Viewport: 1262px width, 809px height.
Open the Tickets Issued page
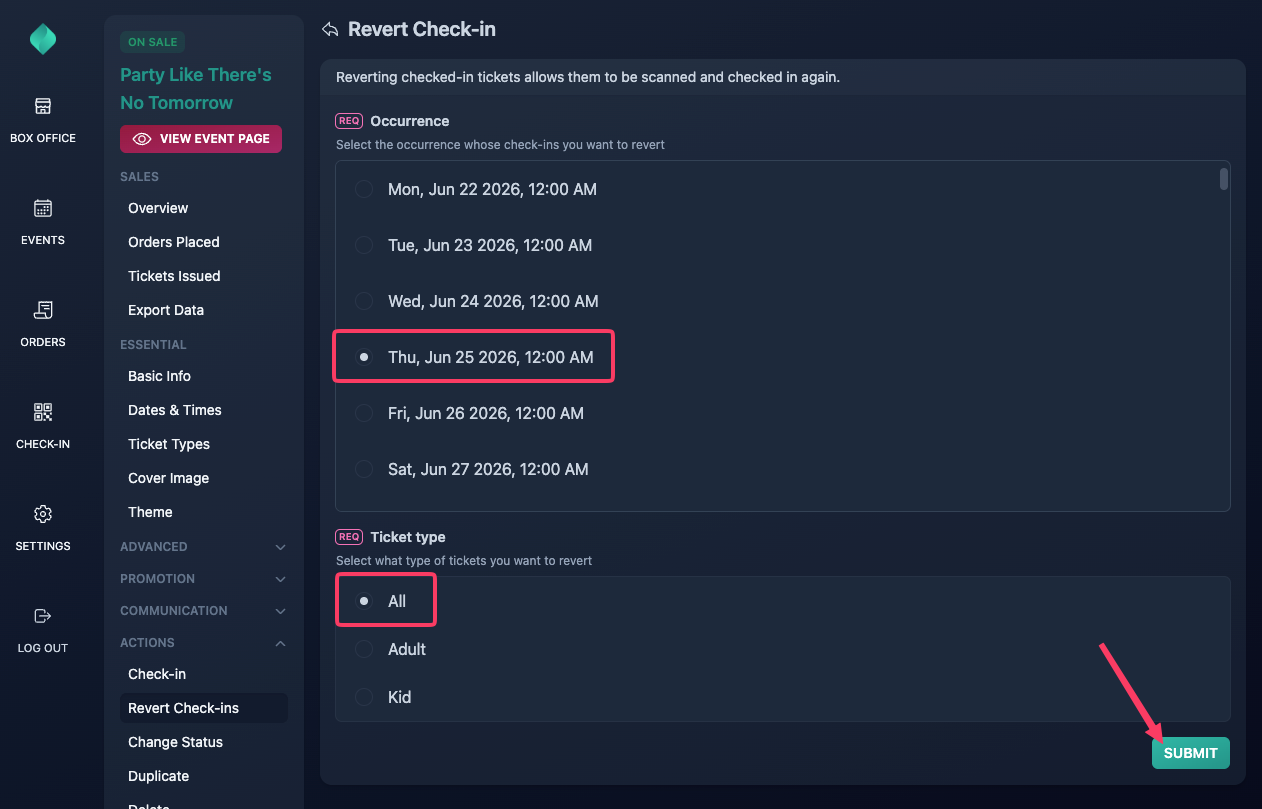174,276
